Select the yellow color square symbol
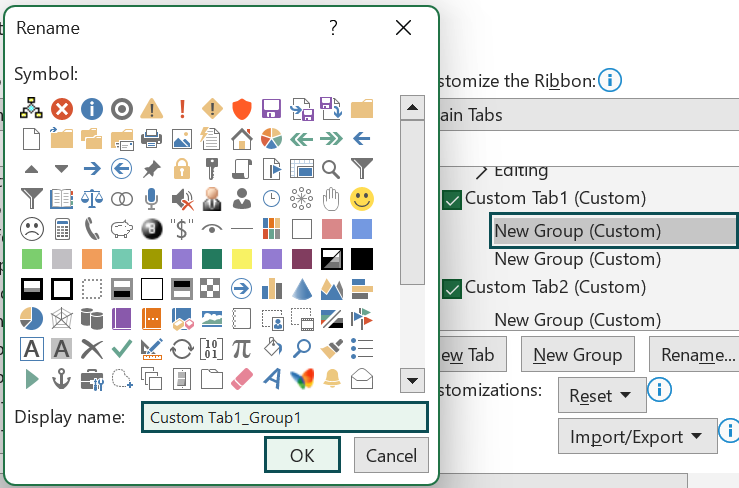739x488 pixels. click(x=242, y=259)
